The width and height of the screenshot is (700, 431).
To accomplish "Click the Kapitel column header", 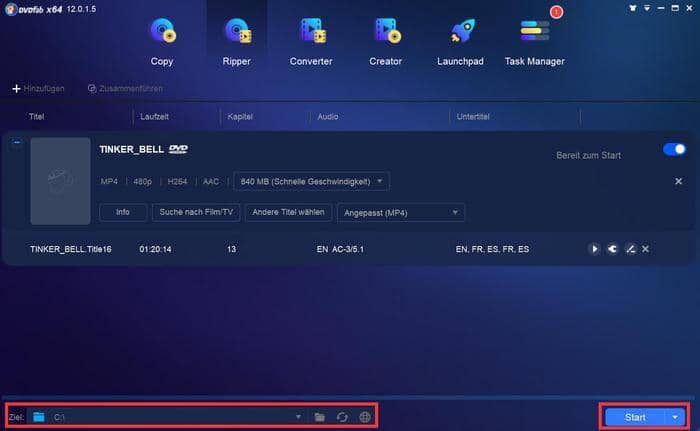I will (x=240, y=117).
